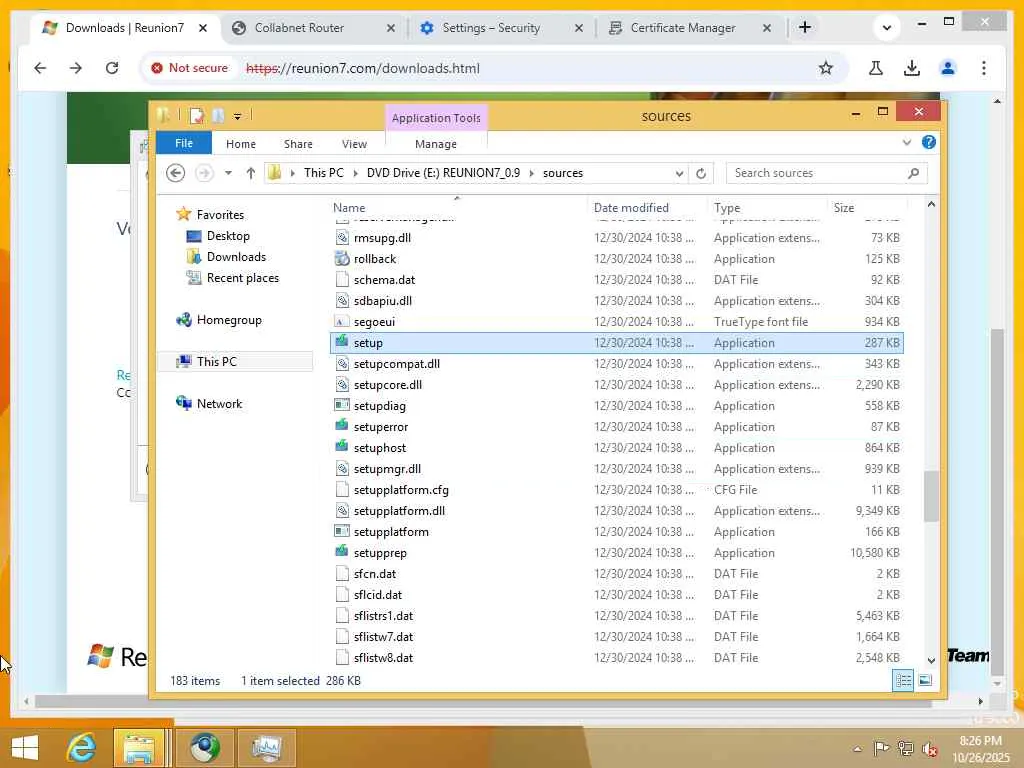
Task: Go up one folder level in Explorer
Action: click(x=251, y=173)
